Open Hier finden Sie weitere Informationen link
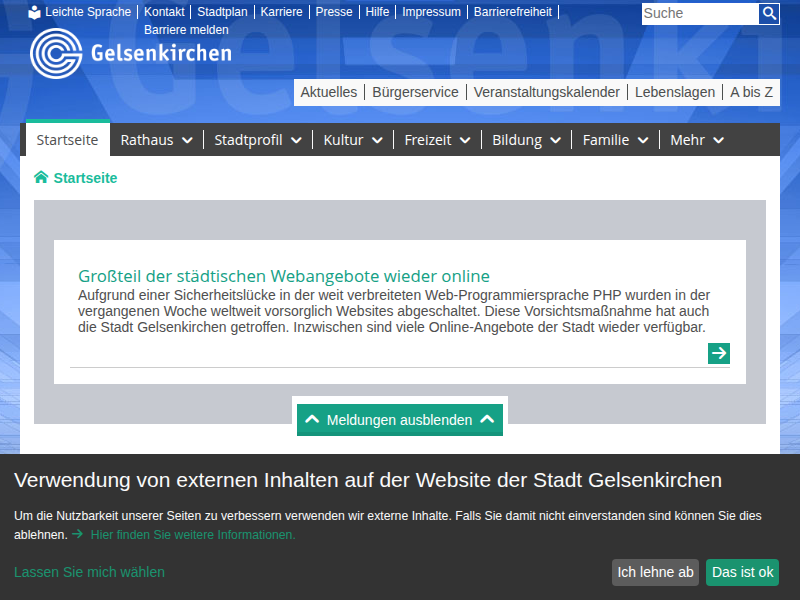Image resolution: width=800 pixels, height=600 pixels. [x=193, y=535]
